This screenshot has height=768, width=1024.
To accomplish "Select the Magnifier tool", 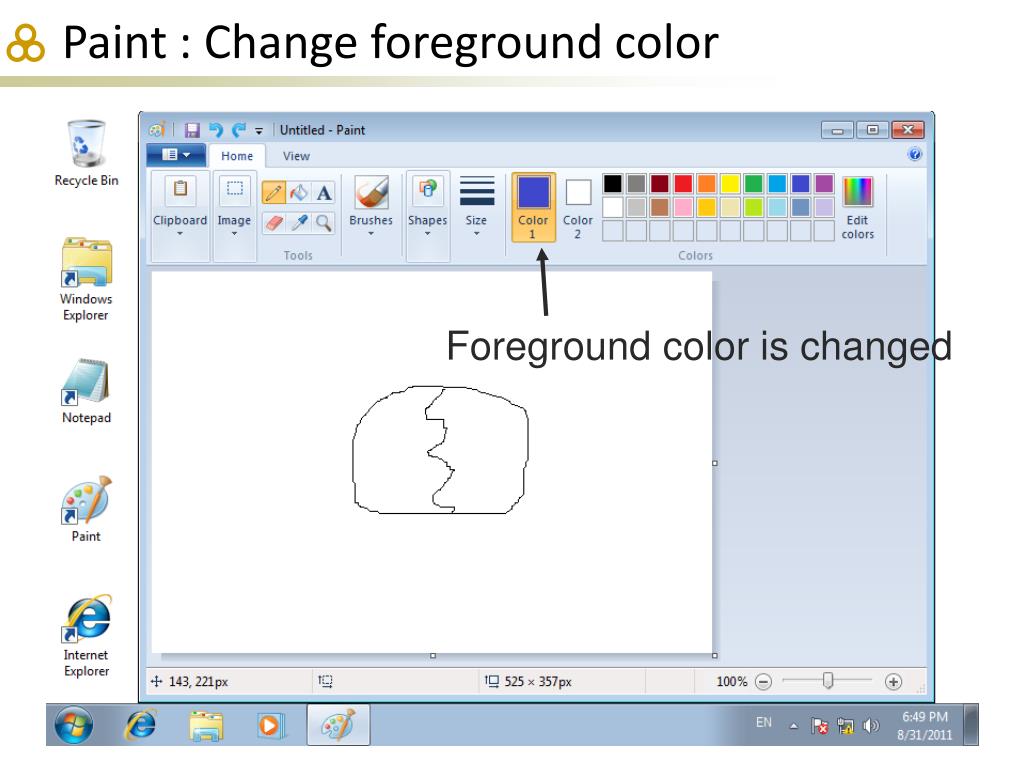I will [323, 223].
